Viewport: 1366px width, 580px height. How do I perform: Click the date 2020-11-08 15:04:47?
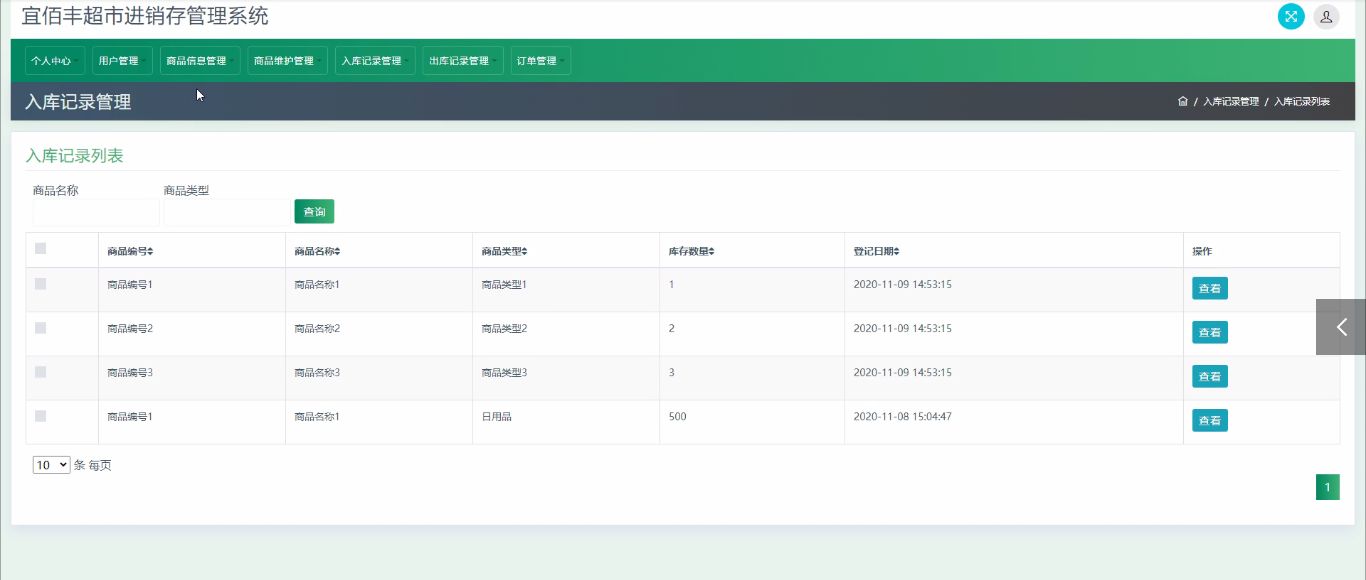[x=902, y=416]
